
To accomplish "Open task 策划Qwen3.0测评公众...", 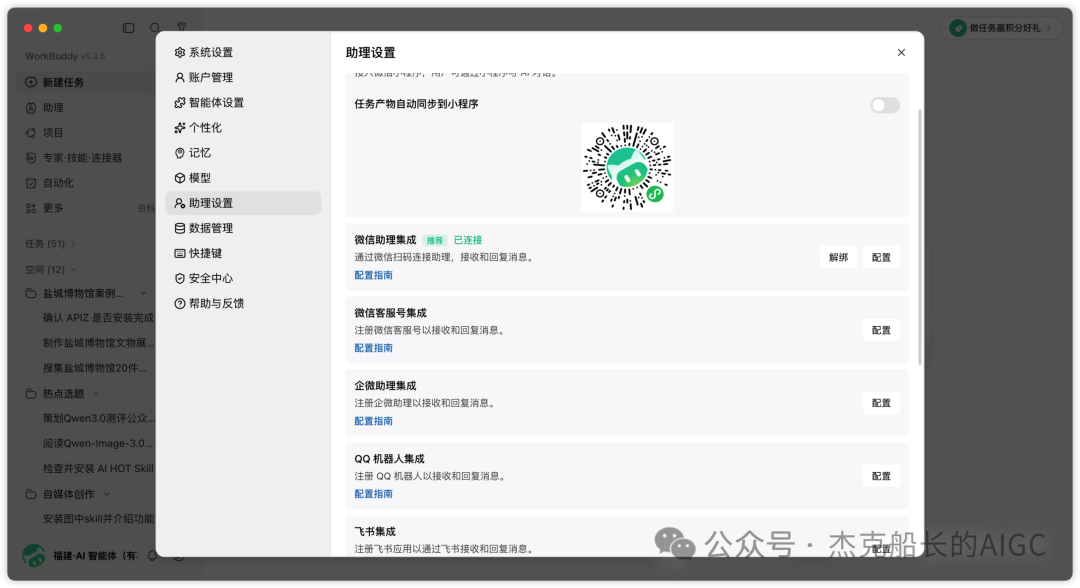I will 98,419.
